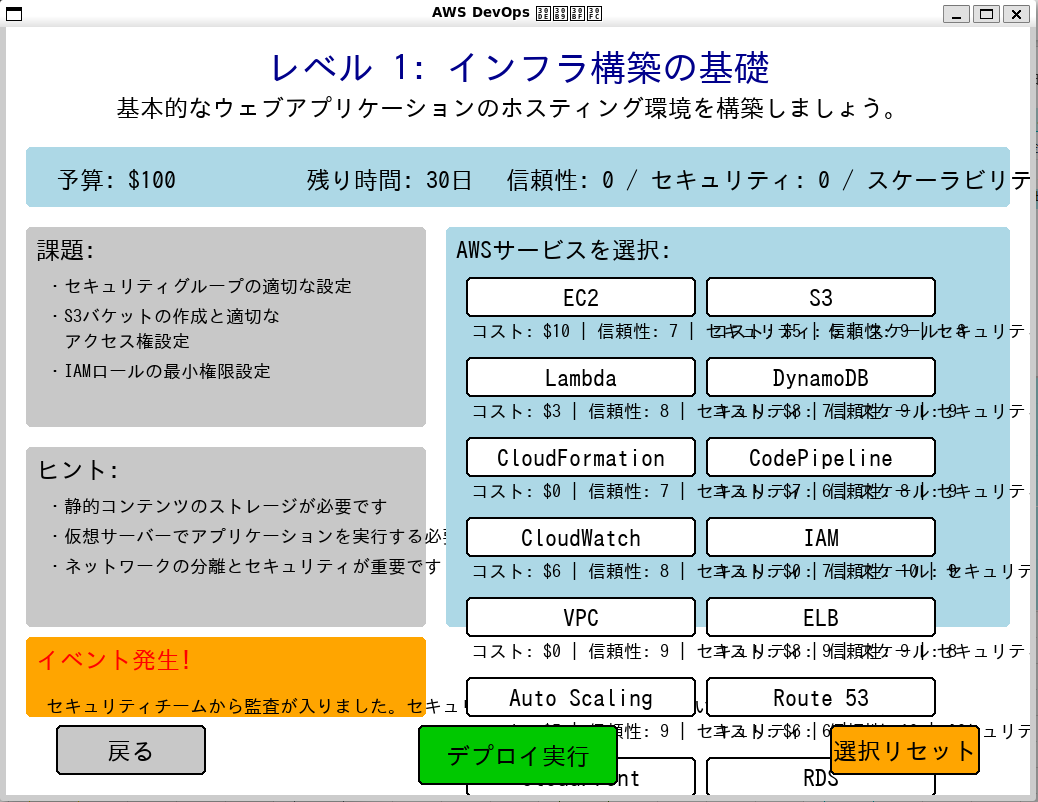
Task: Reset service selection with 選択リセット
Action: 903,750
